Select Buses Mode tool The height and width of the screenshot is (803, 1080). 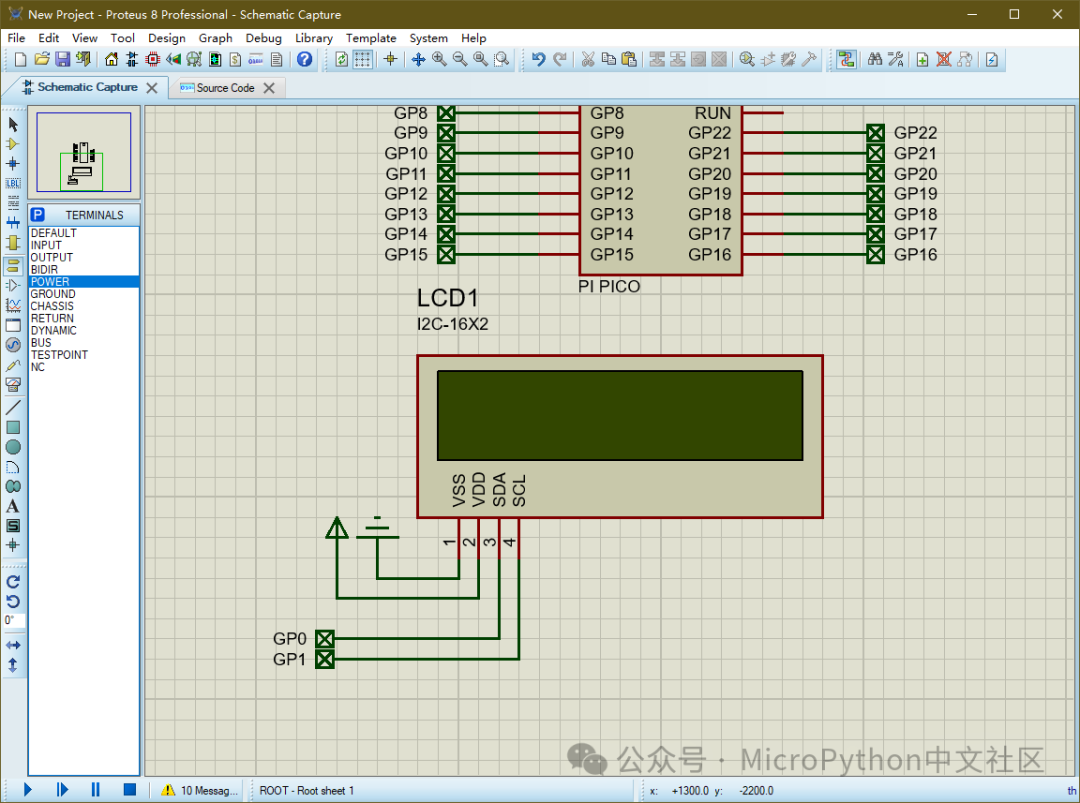[13, 222]
